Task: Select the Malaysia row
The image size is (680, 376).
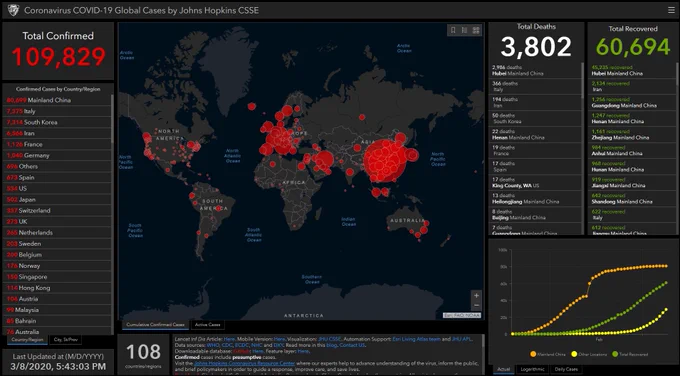Action: [57, 310]
